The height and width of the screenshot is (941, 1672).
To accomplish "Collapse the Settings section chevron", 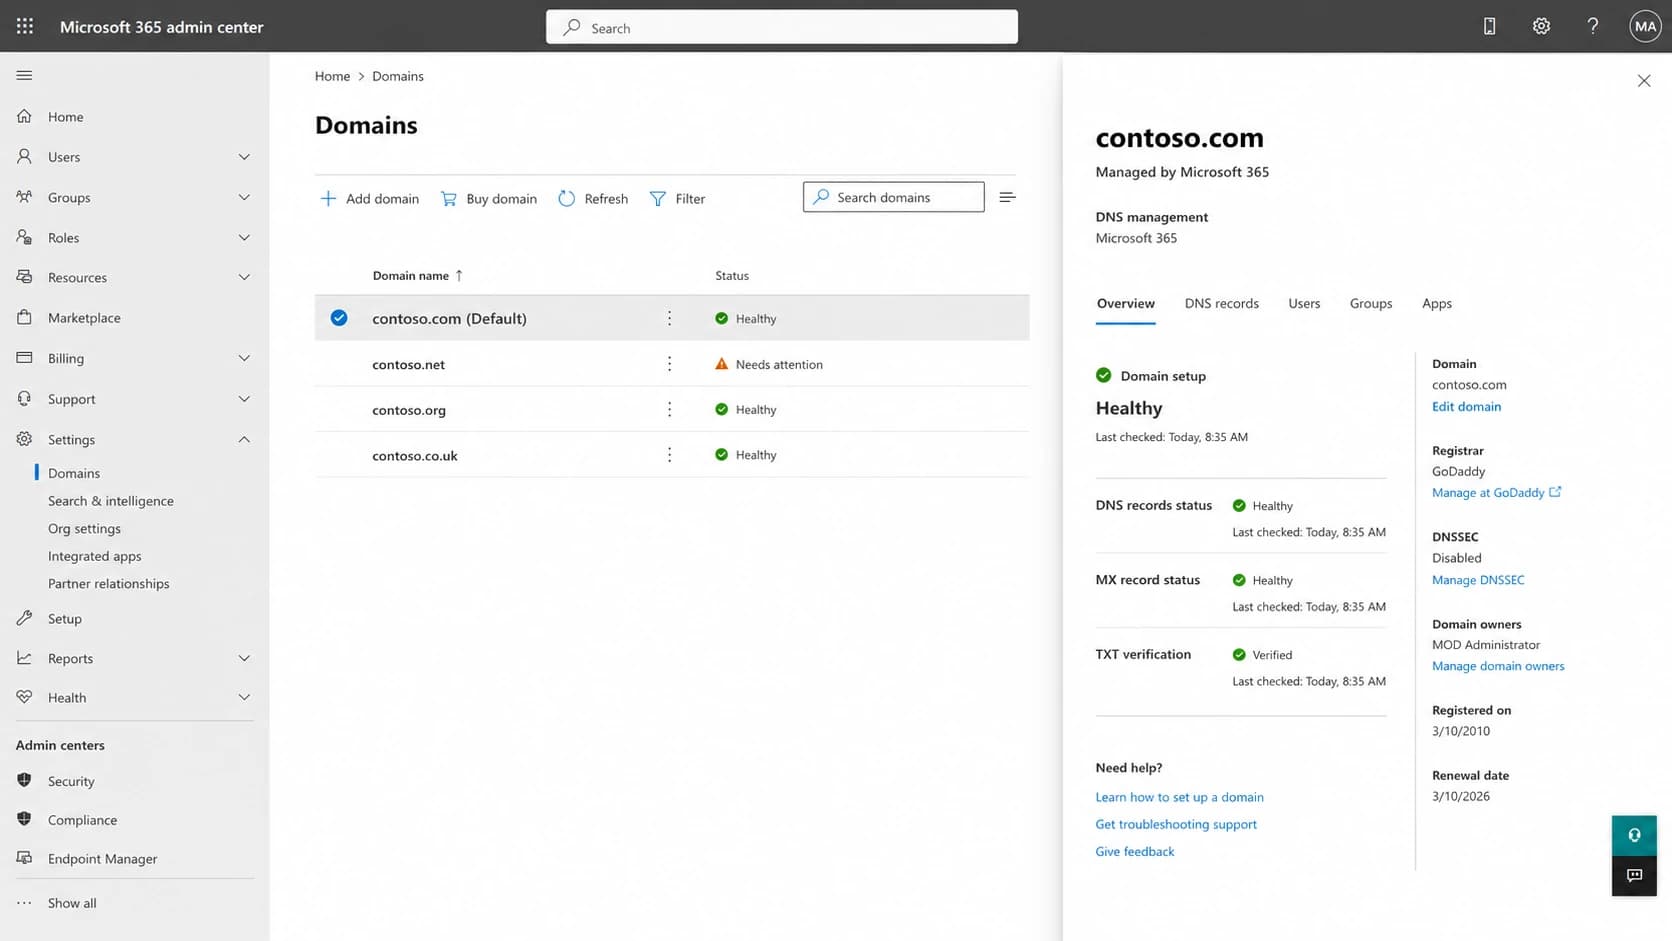I will 244,439.
